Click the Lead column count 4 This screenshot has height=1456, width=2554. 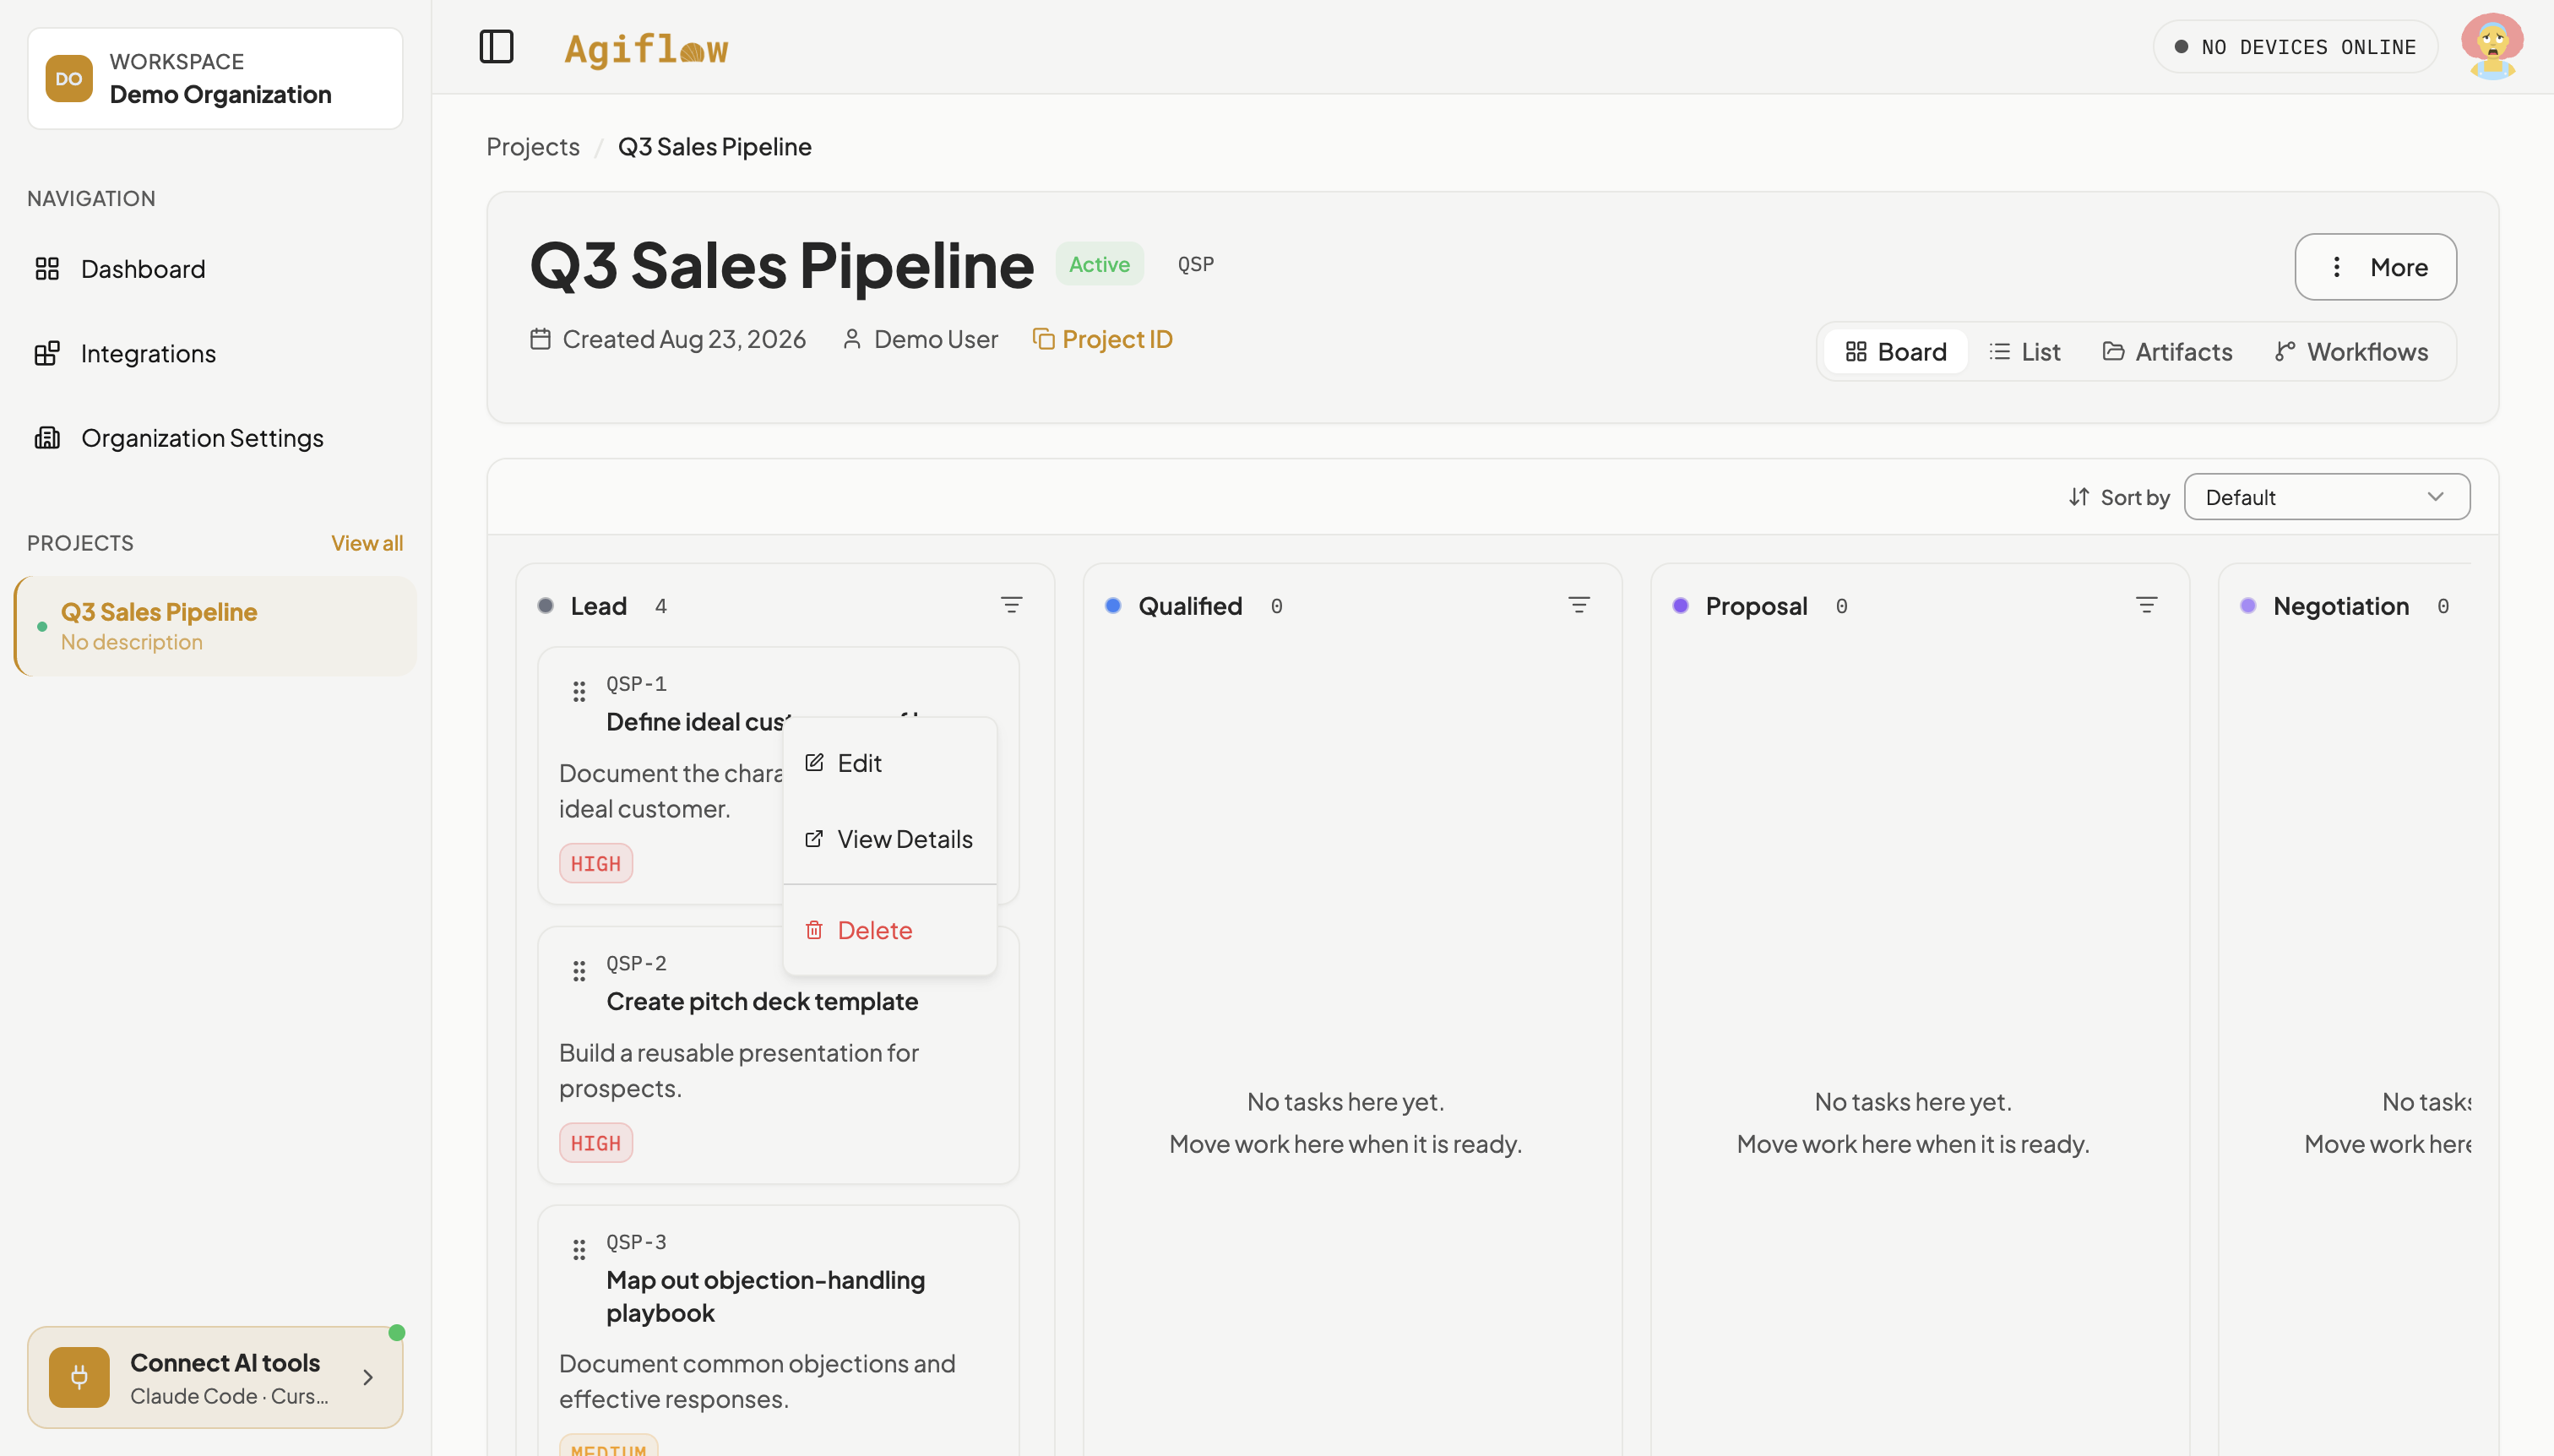661,606
